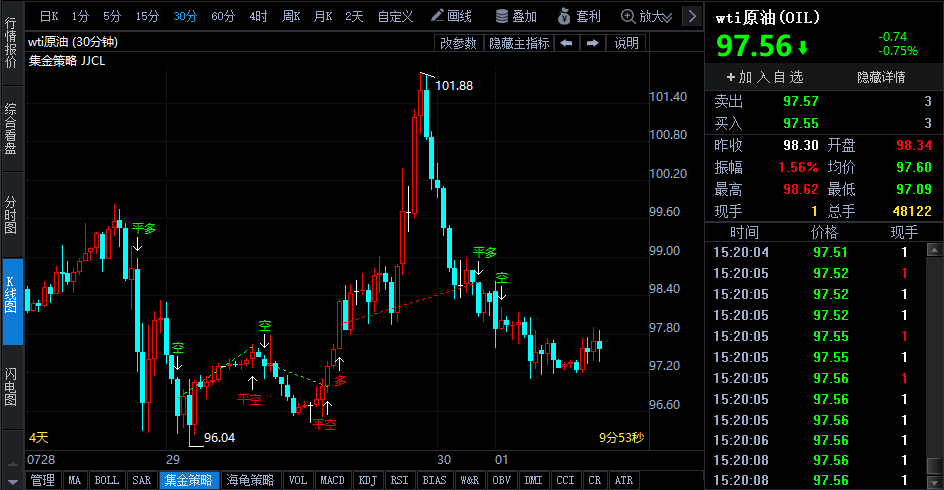The width and height of the screenshot is (944, 490).
Task: Click 隐藏主指标 to hide main indicator
Action: [x=519, y=43]
